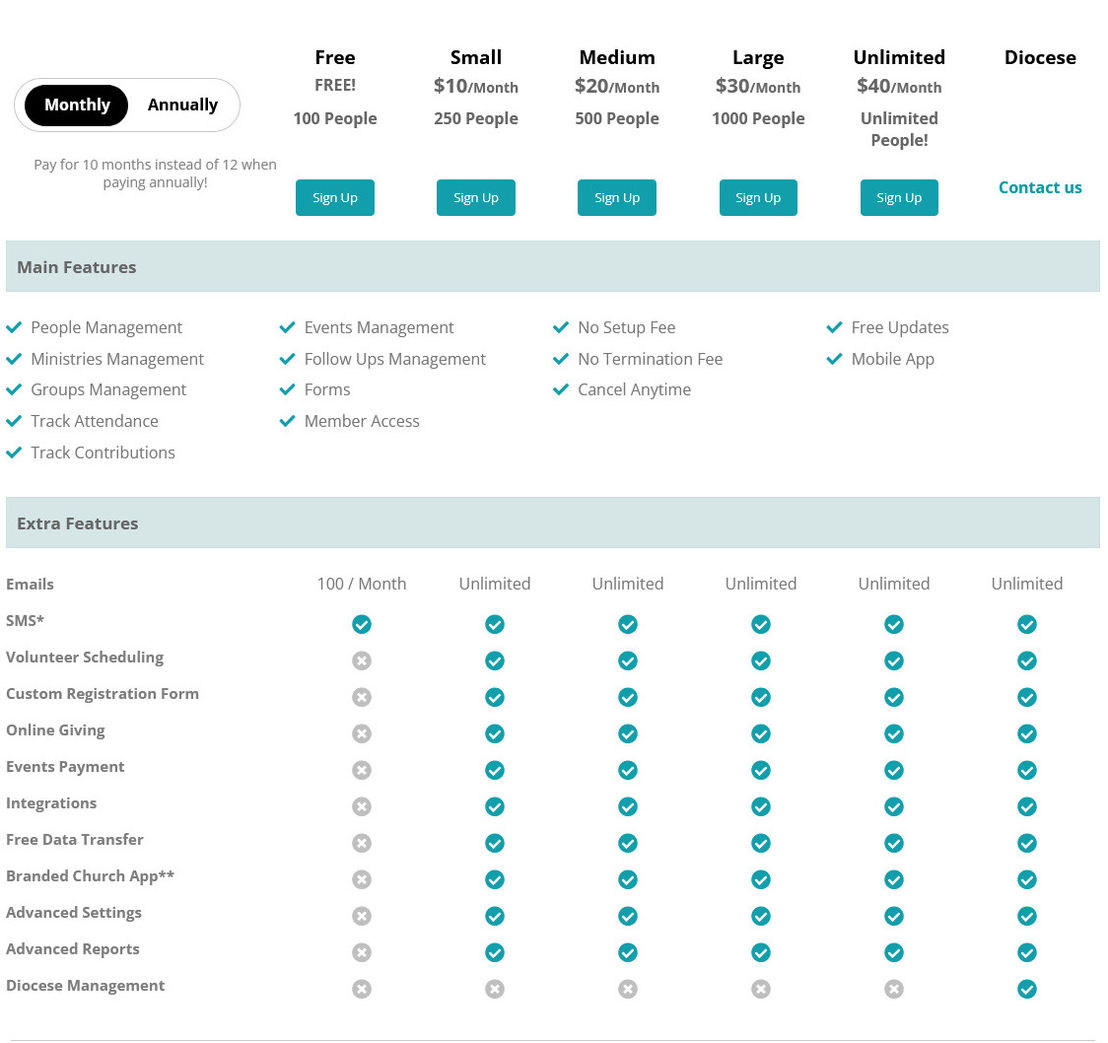Click checkmark beside Mobile App

pyautogui.click(x=835, y=359)
